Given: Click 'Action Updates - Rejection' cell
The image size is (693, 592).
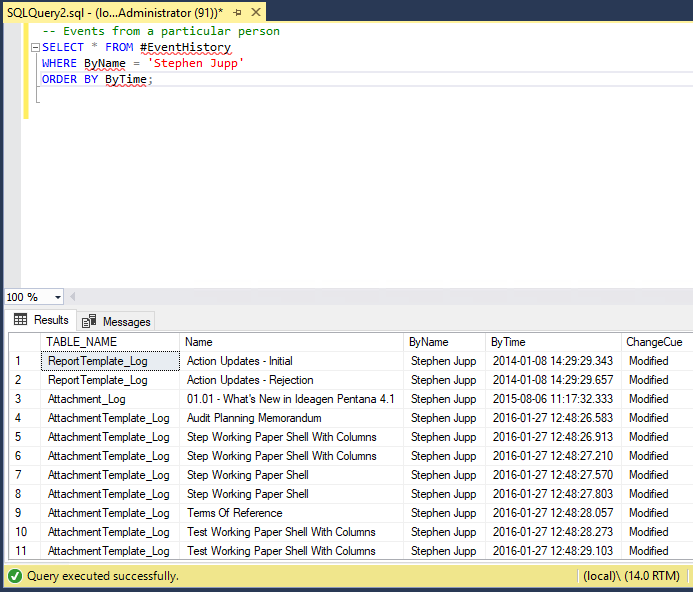Looking at the screenshot, I should click(291, 380).
